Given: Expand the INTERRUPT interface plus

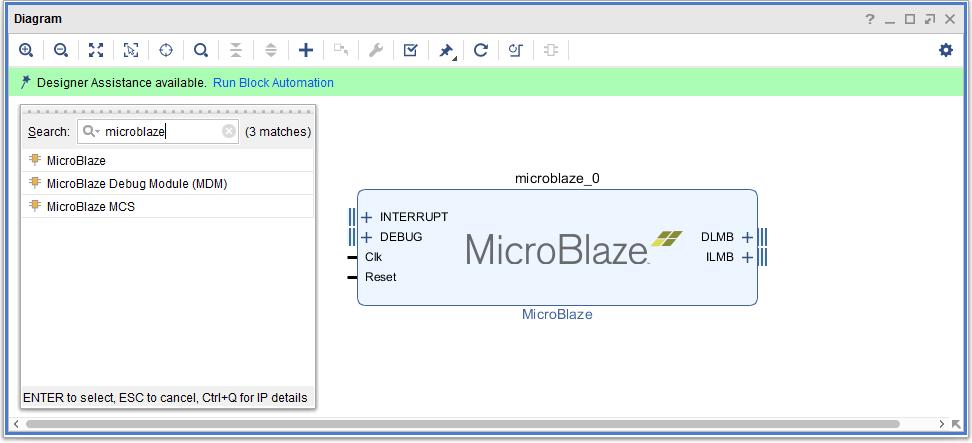Looking at the screenshot, I should tap(366, 217).
